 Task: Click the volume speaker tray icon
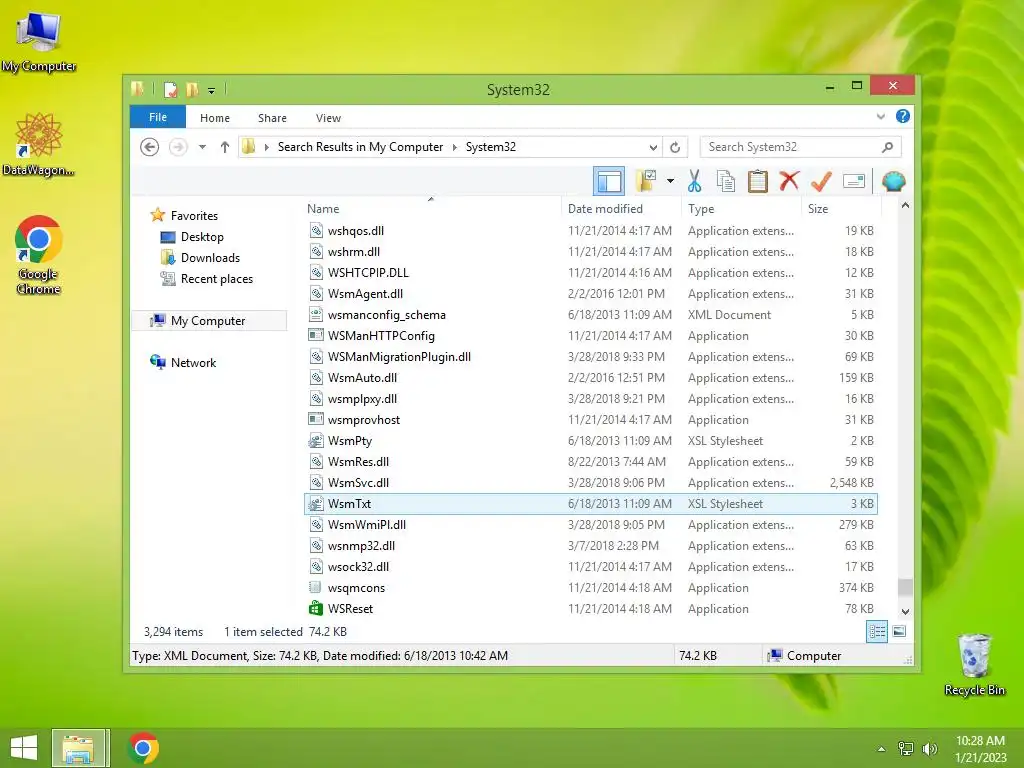pos(929,749)
